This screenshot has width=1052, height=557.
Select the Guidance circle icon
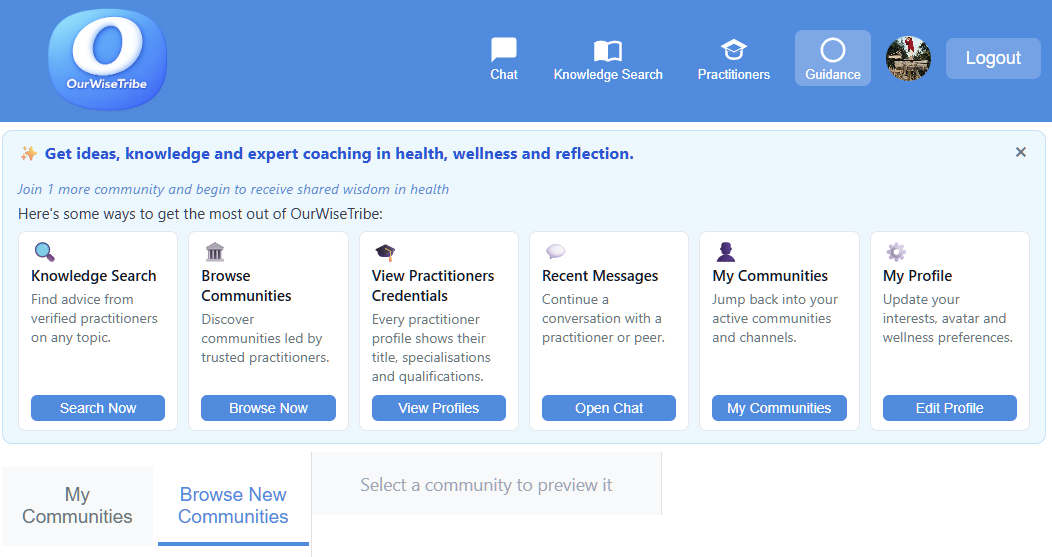tap(833, 50)
